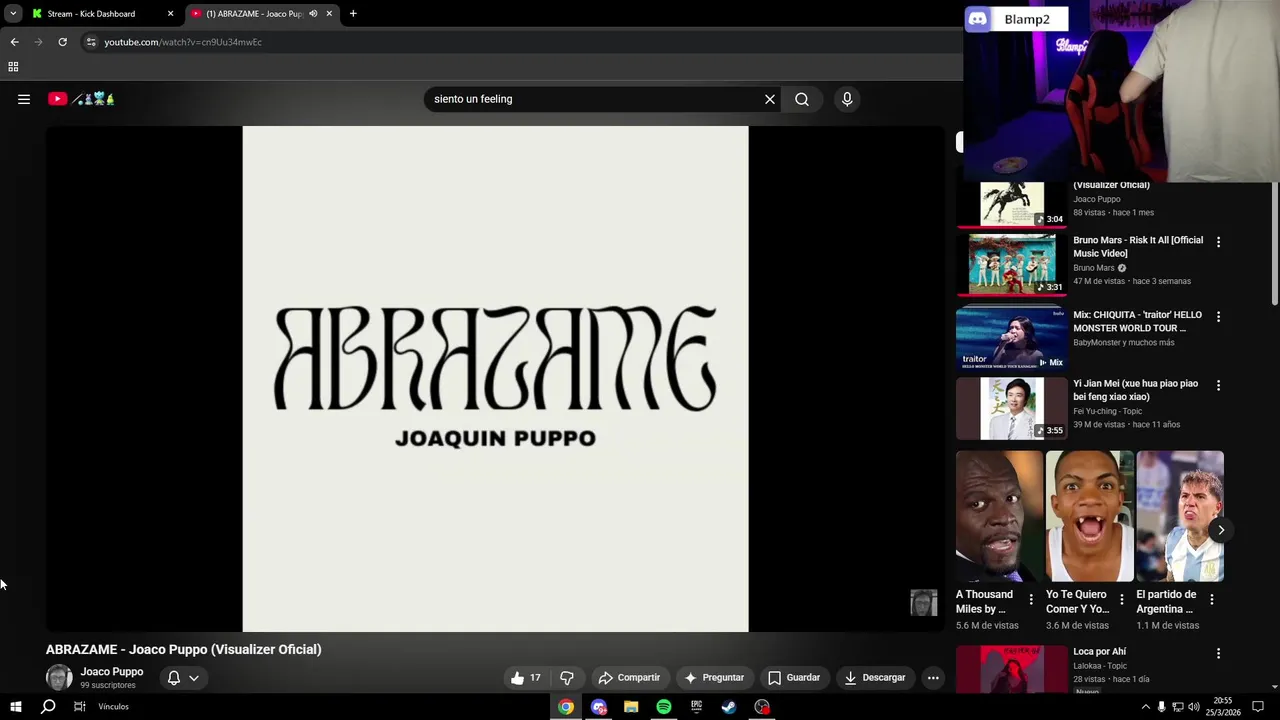Share the video with Compartir
Viewport: 1280px width, 720px height.
[x=629, y=678]
